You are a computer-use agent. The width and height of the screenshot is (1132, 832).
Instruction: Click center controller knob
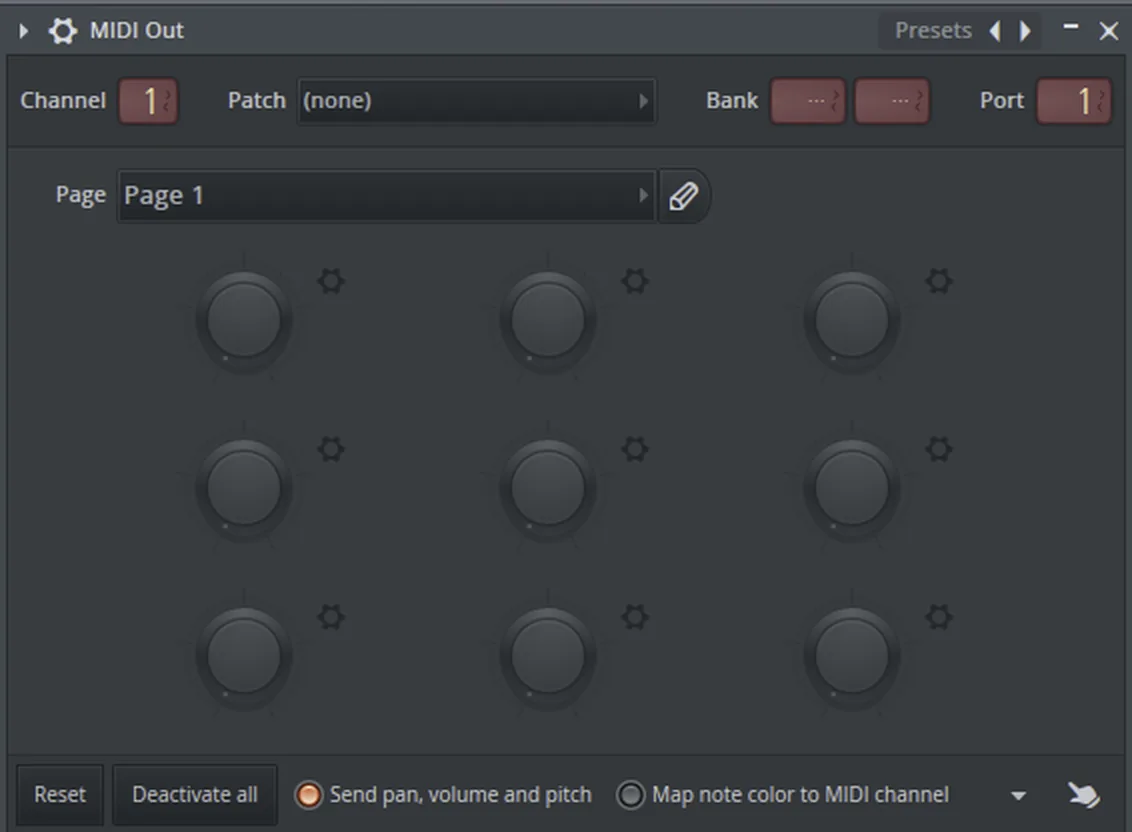(x=548, y=489)
